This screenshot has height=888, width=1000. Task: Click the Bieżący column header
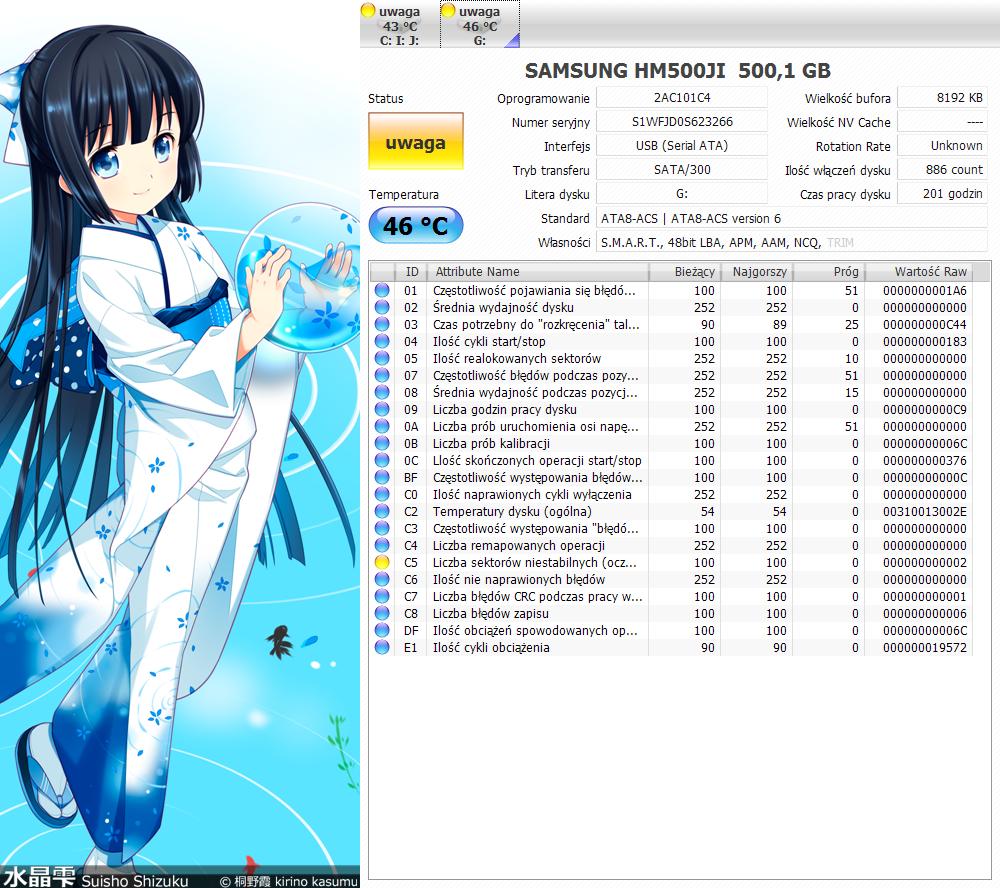tap(685, 272)
